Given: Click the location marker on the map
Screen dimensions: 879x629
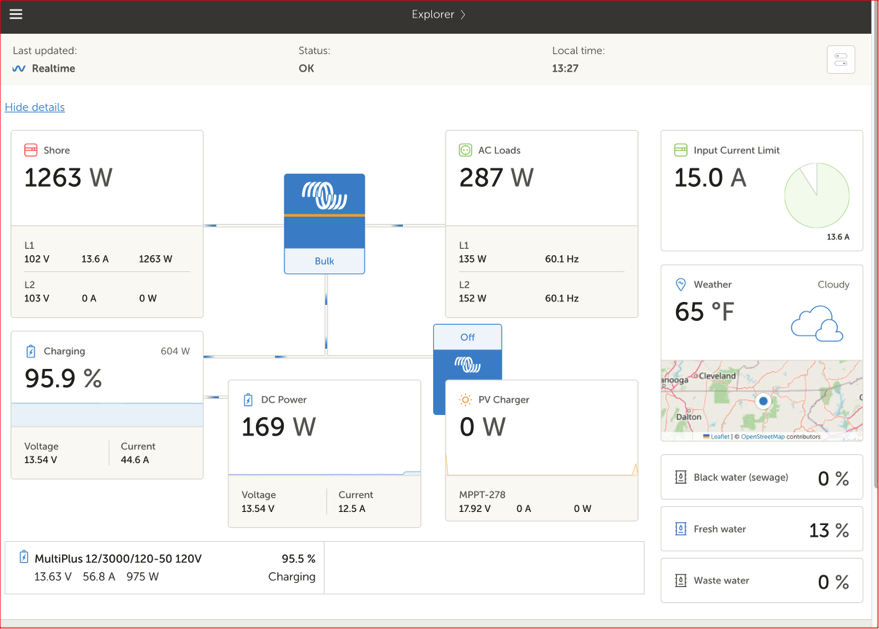Looking at the screenshot, I should coord(763,401).
